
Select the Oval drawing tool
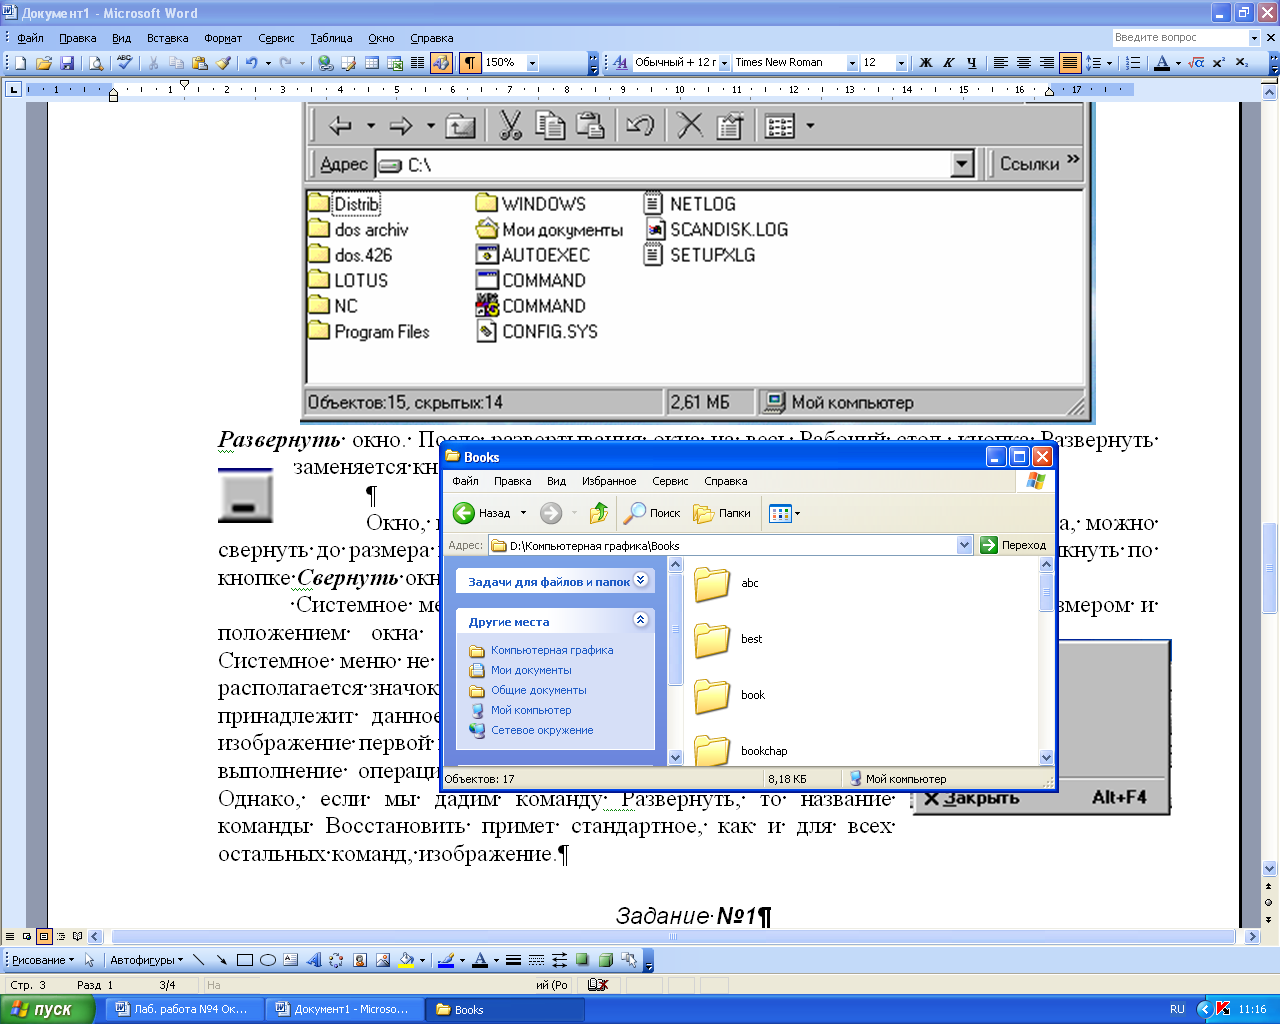pos(267,960)
